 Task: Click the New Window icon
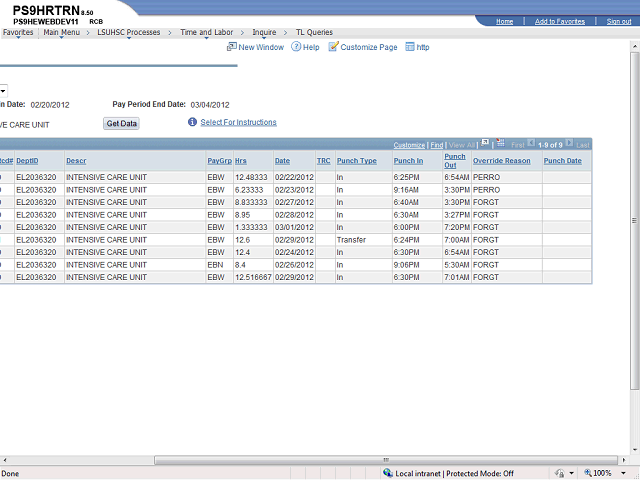point(232,47)
